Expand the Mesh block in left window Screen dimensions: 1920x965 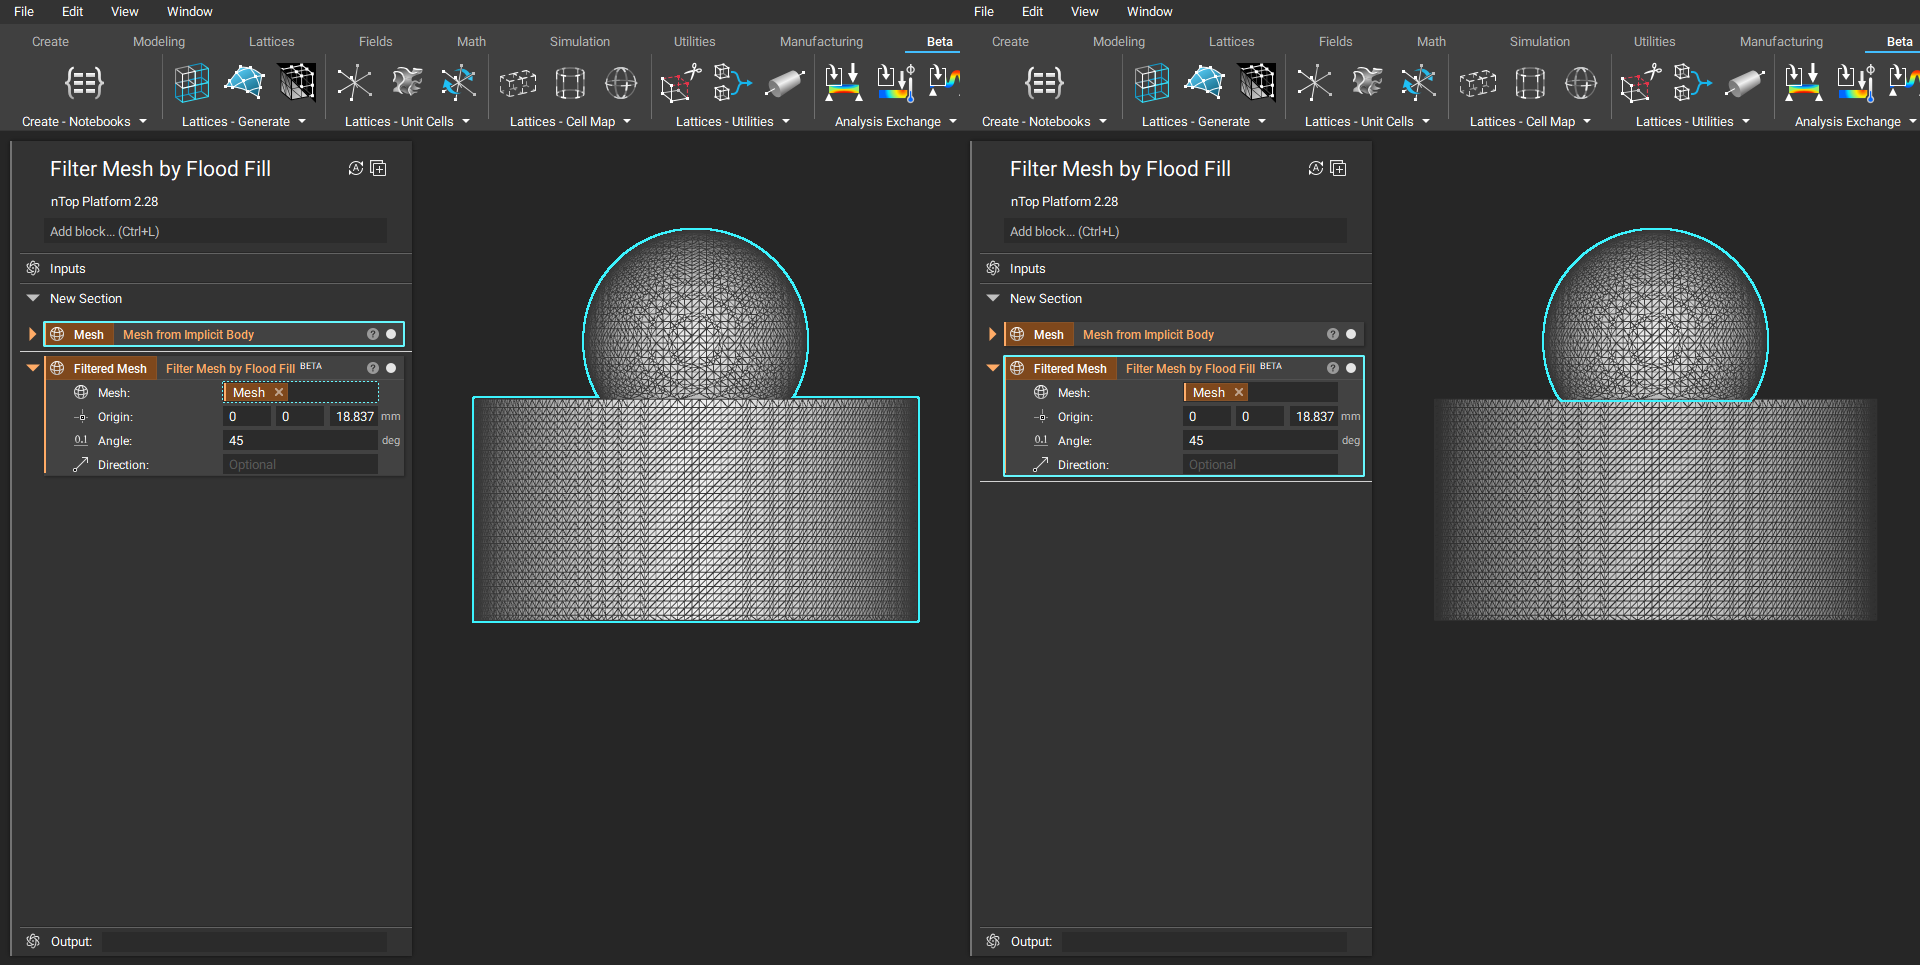point(32,334)
